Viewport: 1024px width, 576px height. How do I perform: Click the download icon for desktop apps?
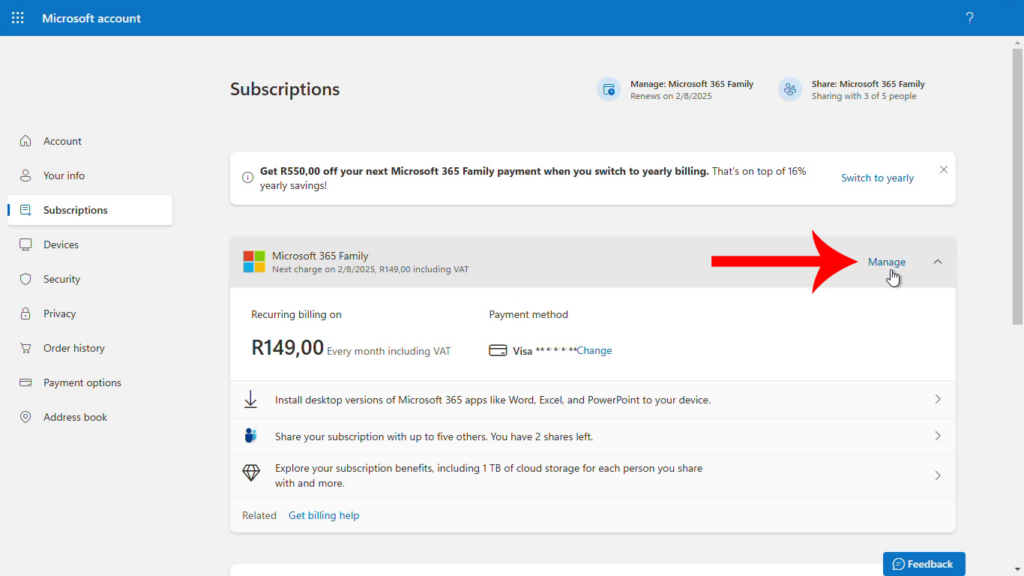coord(251,399)
